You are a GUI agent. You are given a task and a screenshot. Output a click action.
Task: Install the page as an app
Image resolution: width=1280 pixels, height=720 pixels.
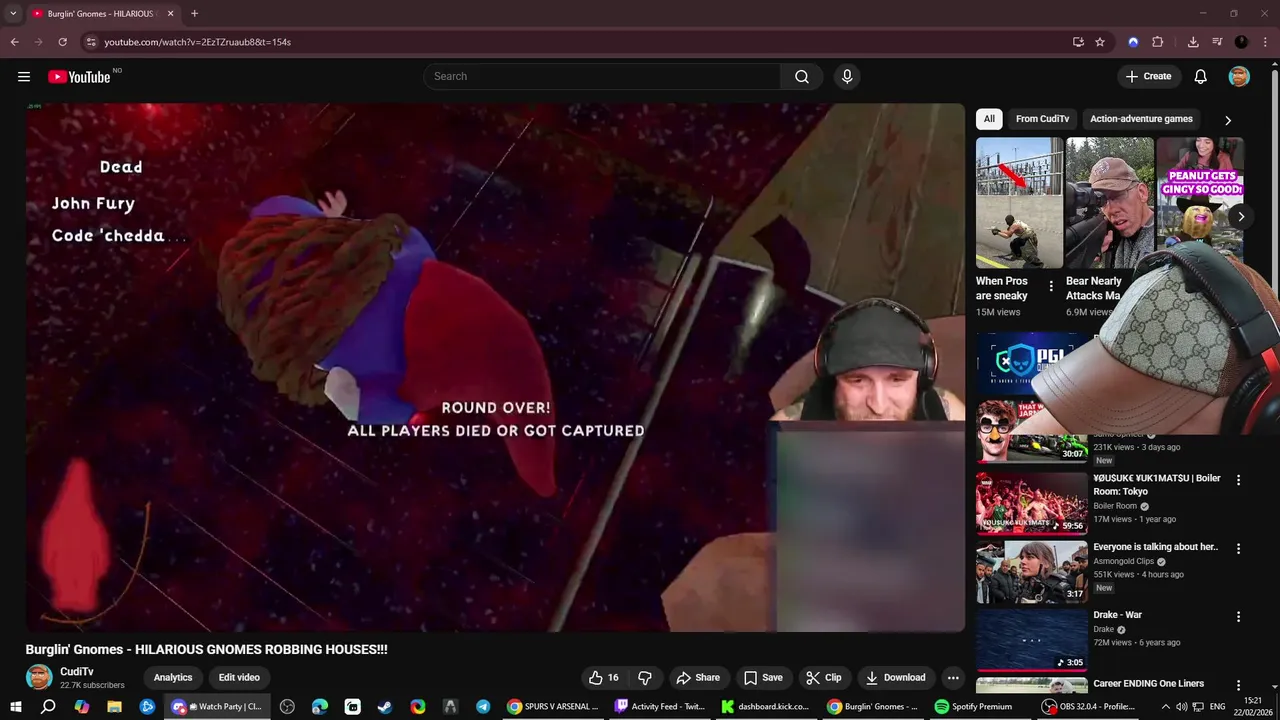(1078, 42)
